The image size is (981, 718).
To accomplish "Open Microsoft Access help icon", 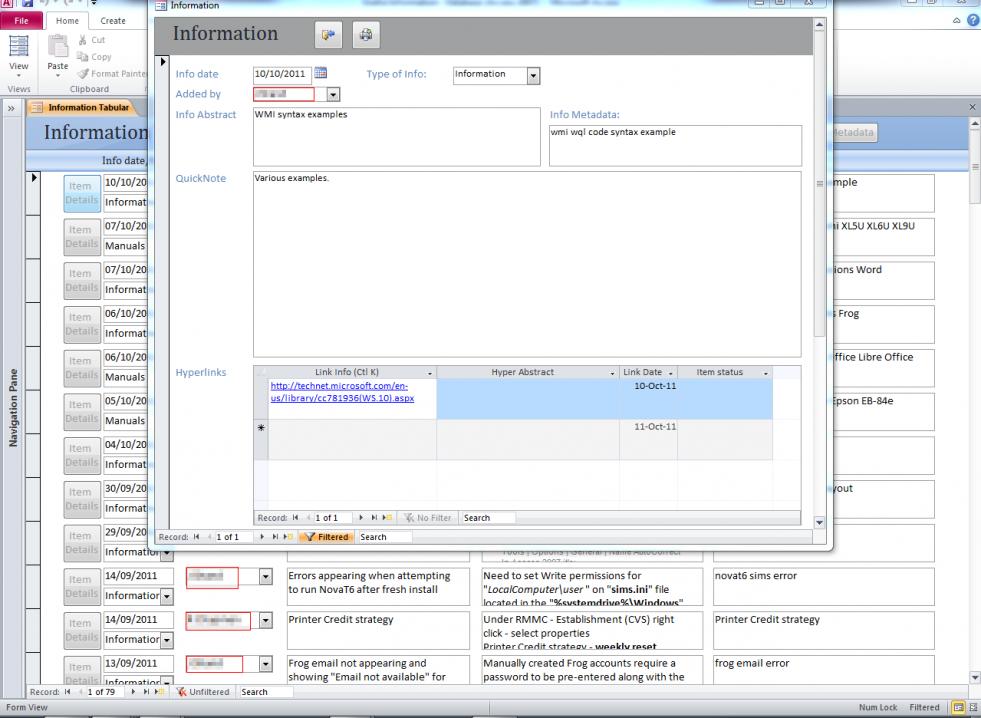I will (973, 21).
